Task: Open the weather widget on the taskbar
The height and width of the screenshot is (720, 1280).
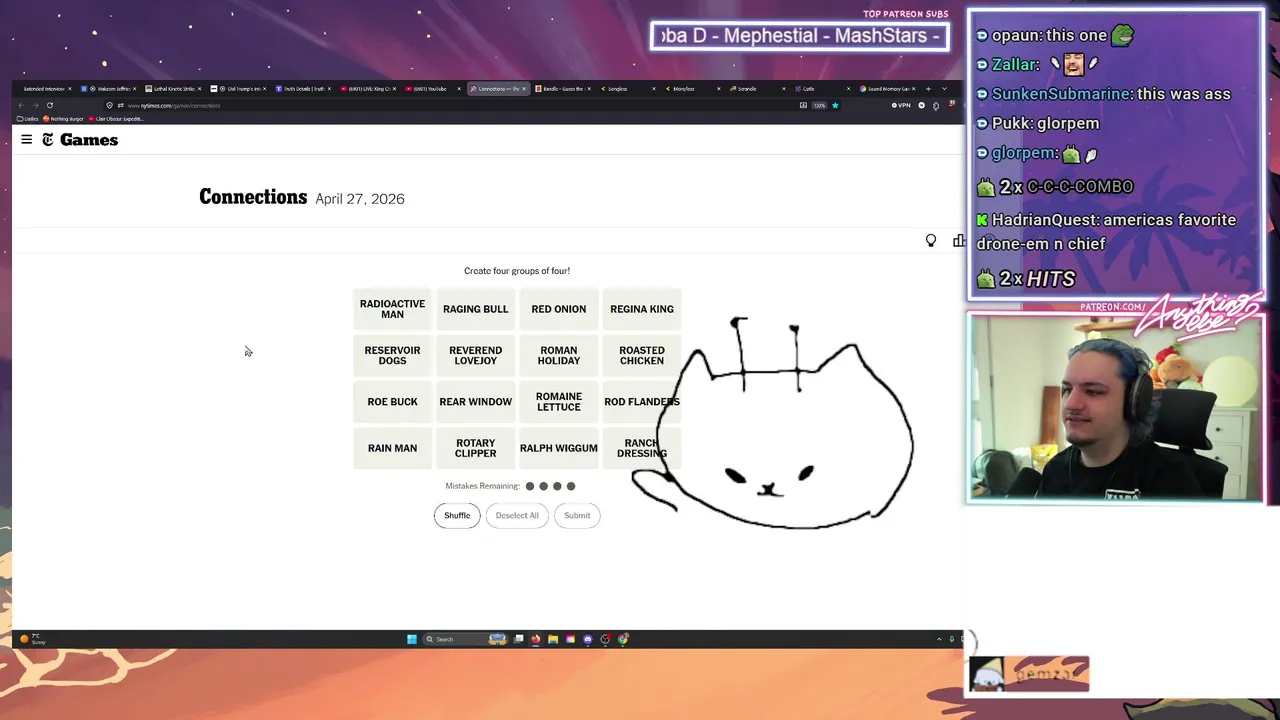Action: click(33, 639)
